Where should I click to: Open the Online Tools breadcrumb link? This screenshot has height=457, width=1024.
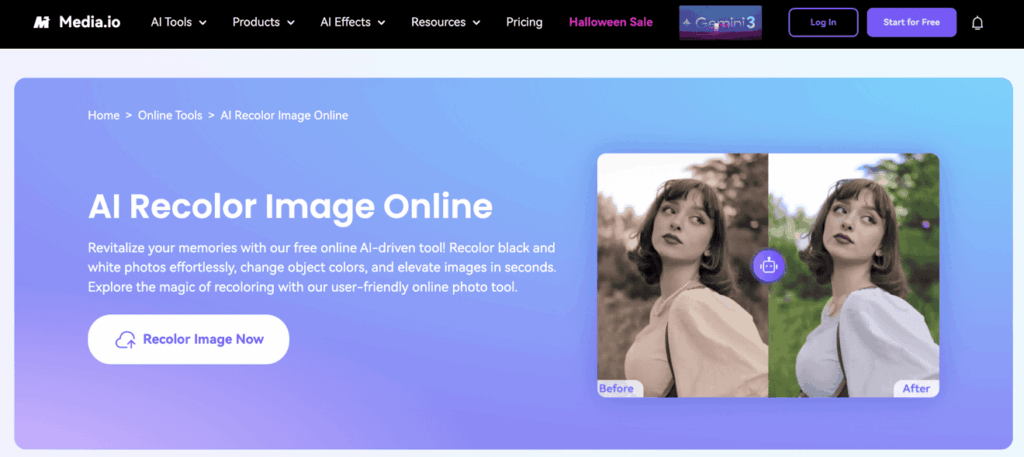pos(170,115)
